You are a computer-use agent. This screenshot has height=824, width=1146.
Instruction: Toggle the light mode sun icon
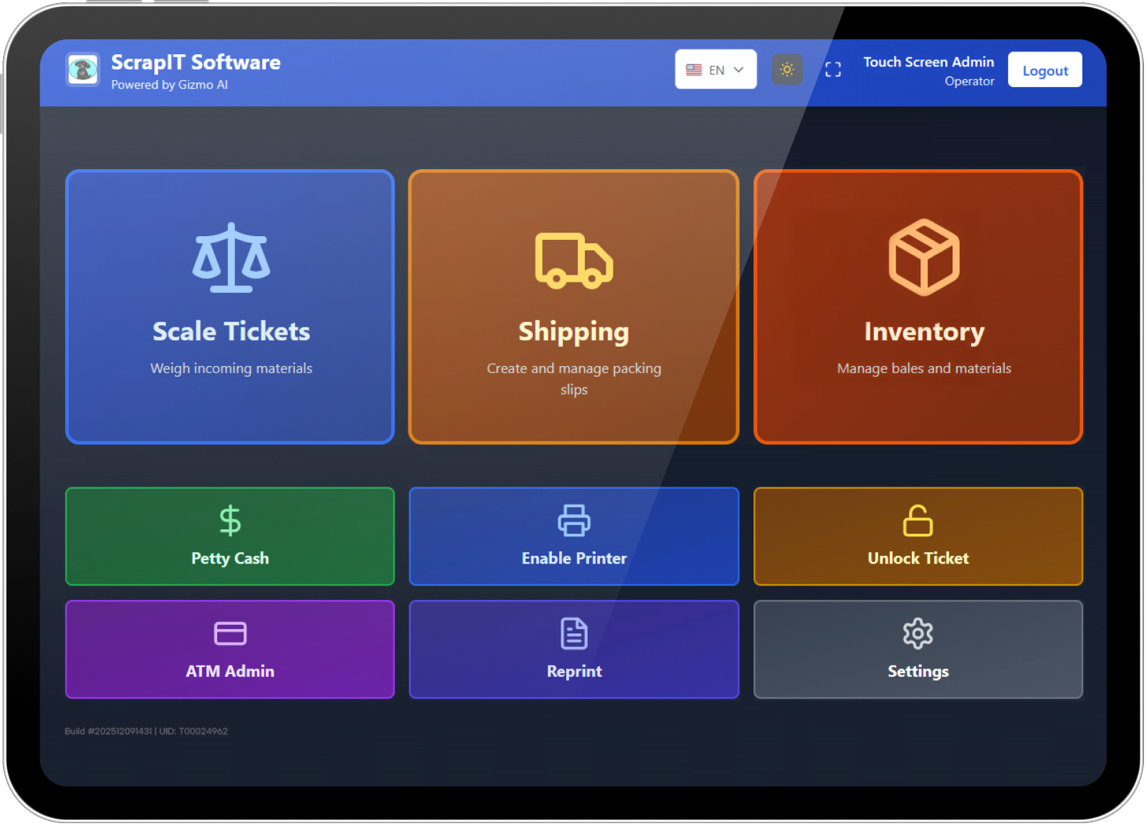787,69
